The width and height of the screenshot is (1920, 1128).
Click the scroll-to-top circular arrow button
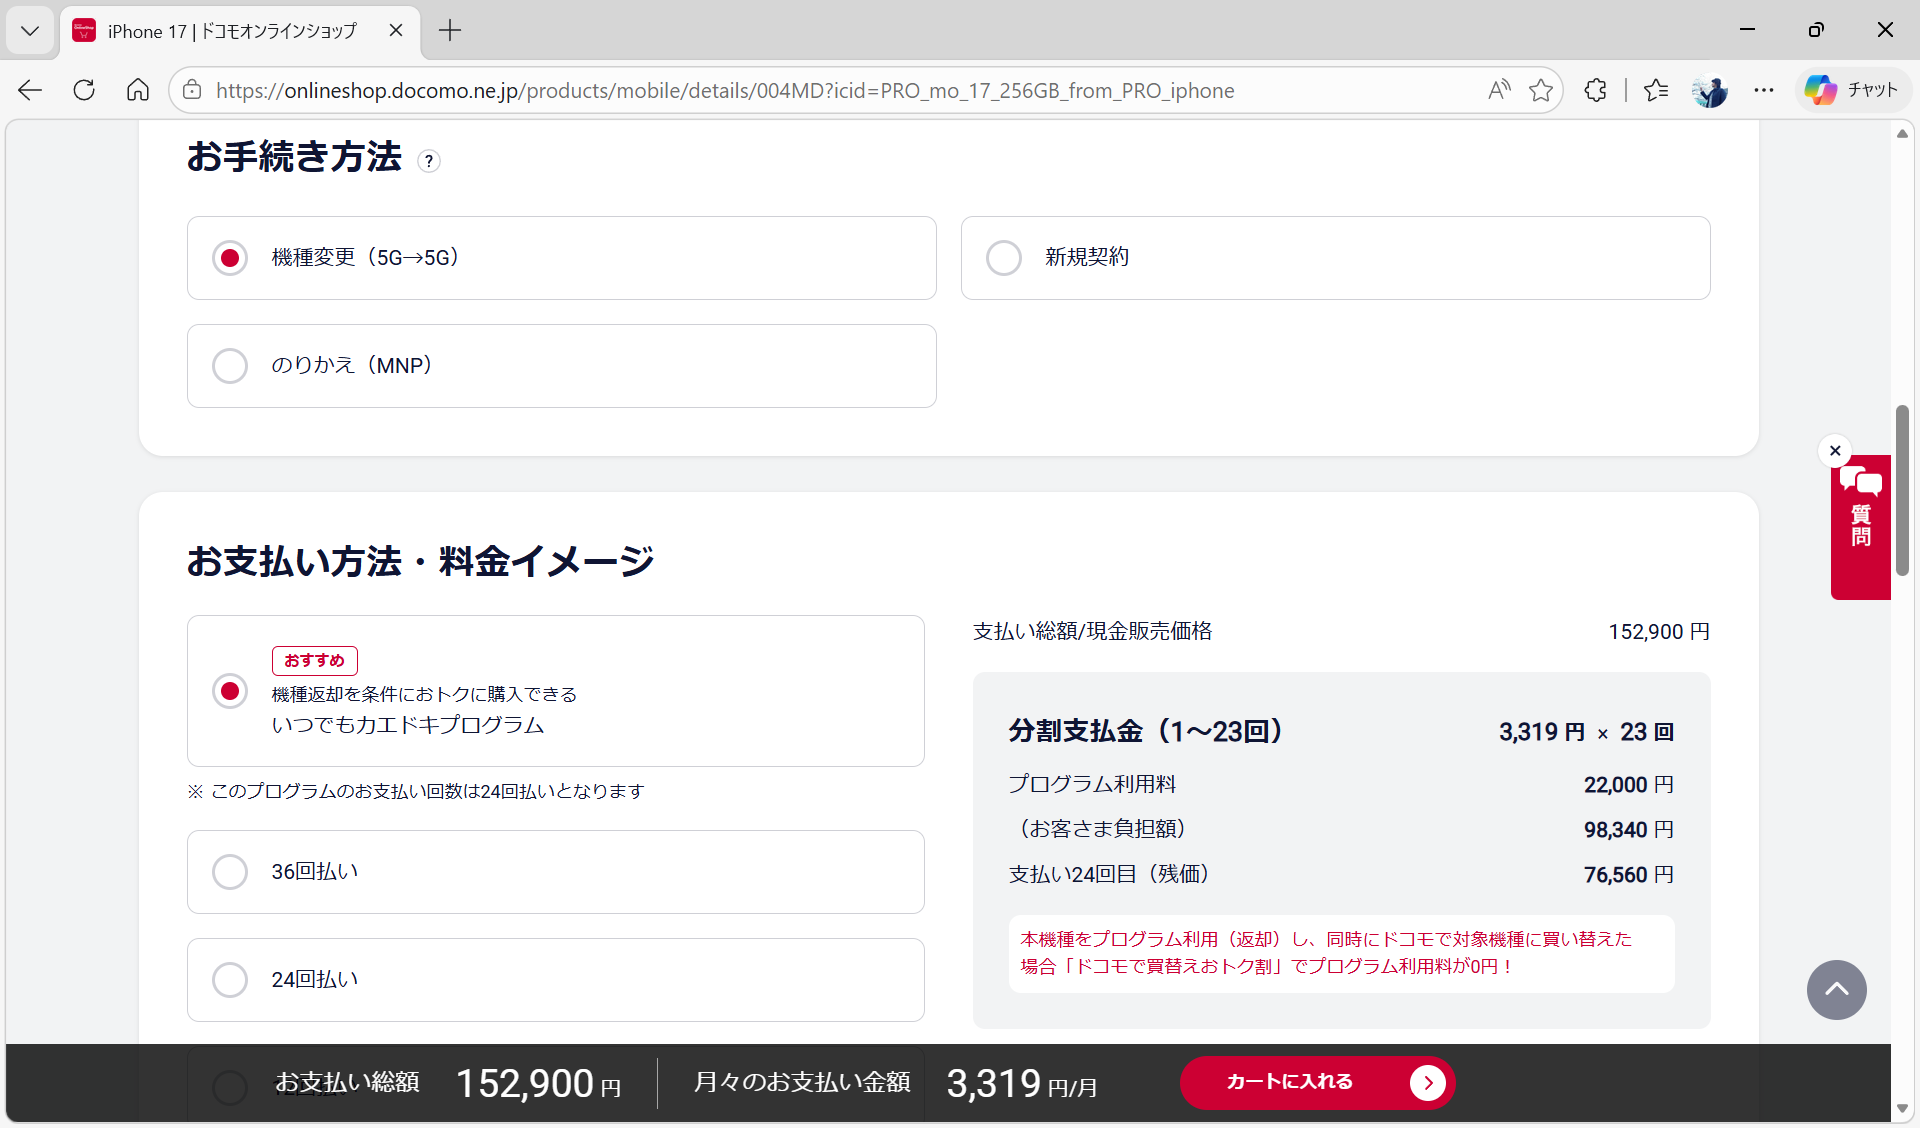tap(1836, 990)
